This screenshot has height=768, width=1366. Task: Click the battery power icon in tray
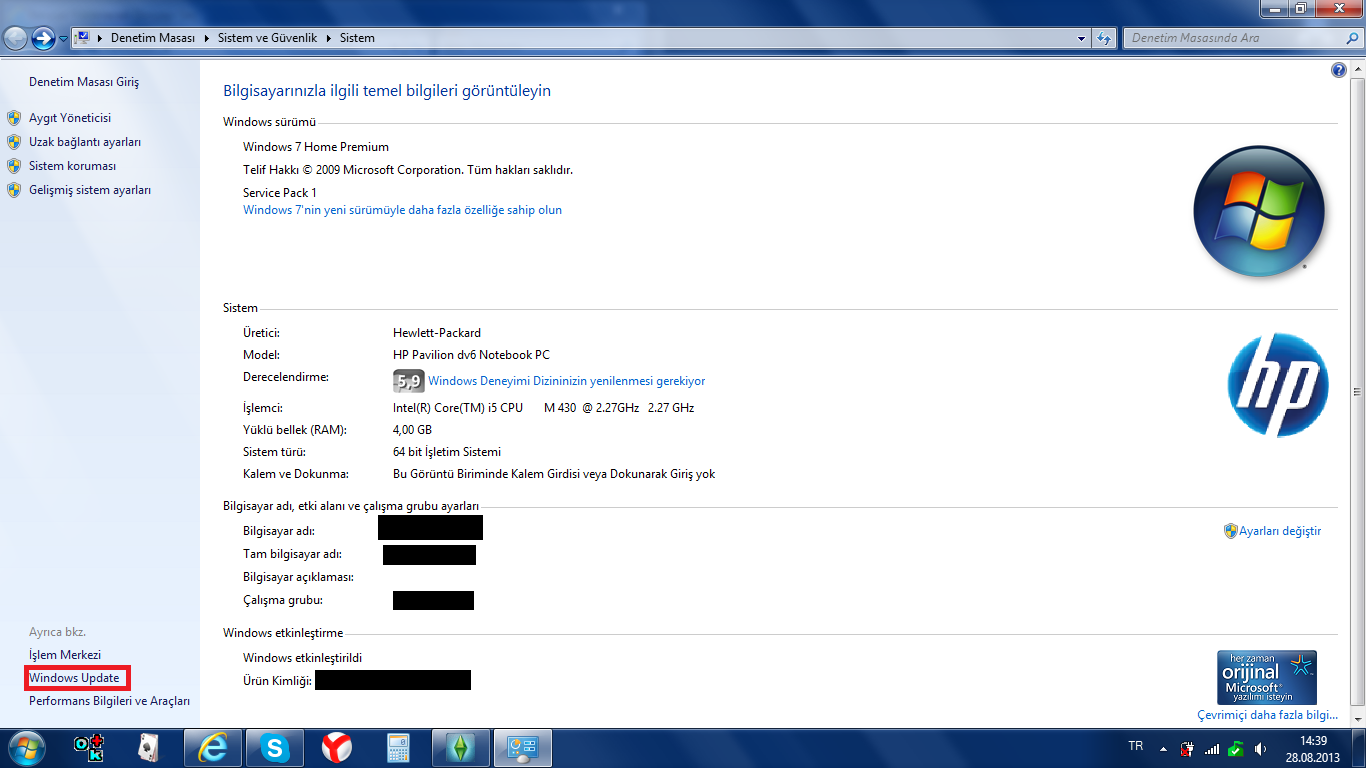[x=1187, y=748]
